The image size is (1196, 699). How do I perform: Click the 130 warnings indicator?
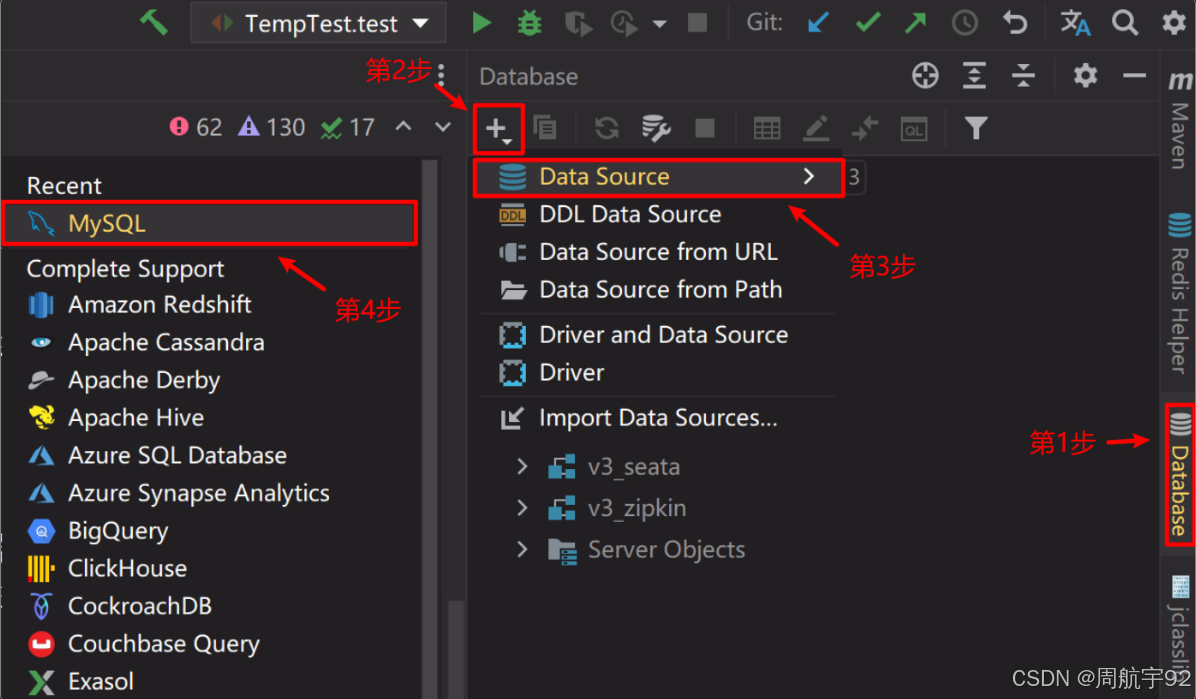(x=272, y=127)
